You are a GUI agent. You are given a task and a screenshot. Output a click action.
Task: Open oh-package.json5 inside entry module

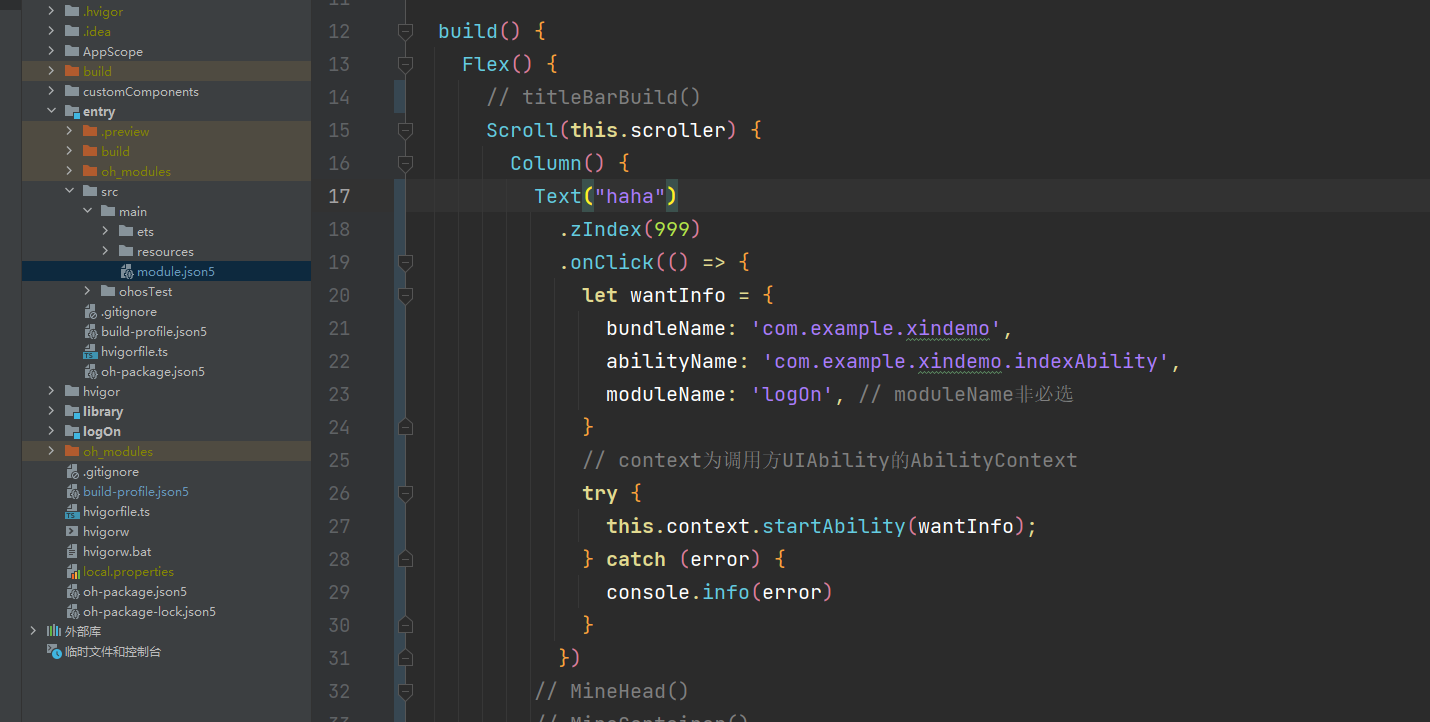tap(152, 372)
